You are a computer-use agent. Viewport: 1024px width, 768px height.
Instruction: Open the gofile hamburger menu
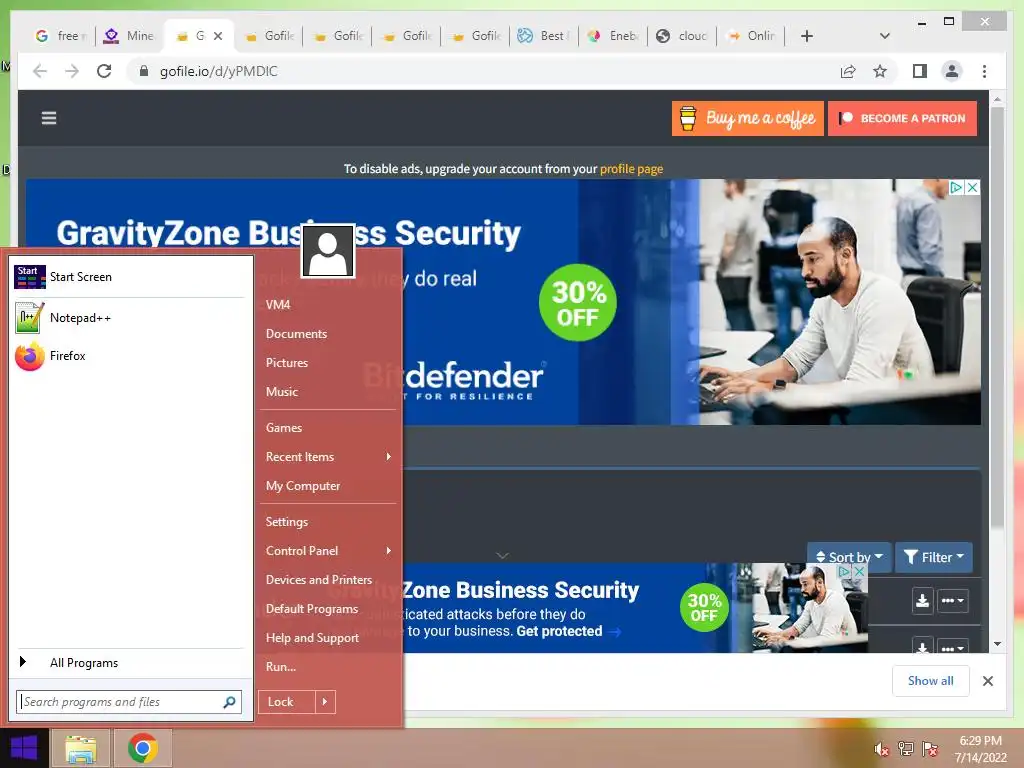click(x=49, y=118)
